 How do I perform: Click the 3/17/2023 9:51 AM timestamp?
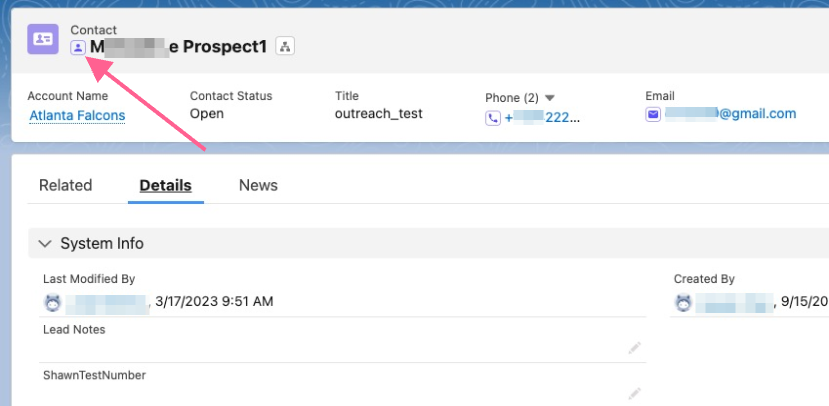click(x=214, y=302)
